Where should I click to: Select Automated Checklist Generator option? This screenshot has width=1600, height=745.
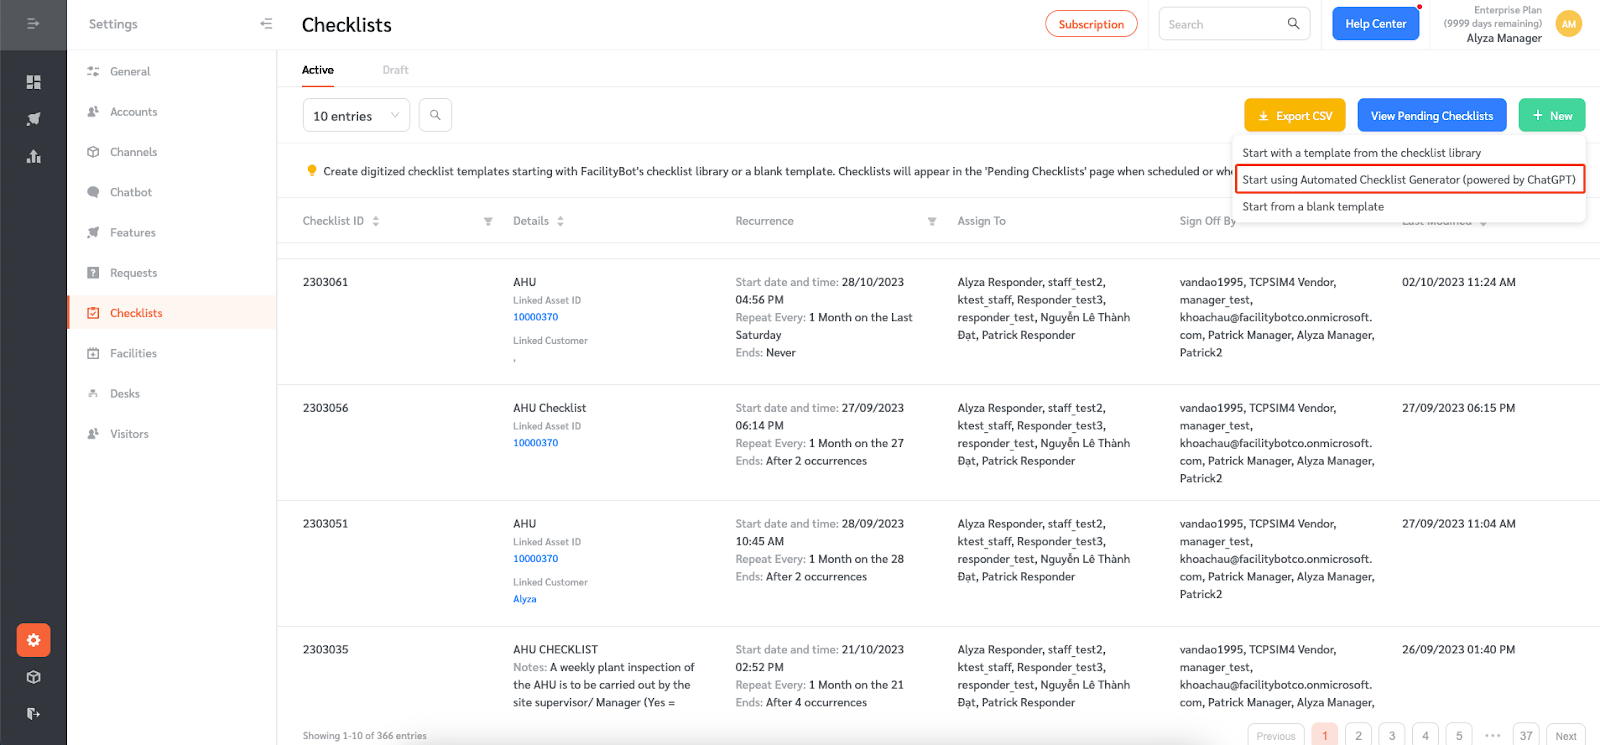1410,180
